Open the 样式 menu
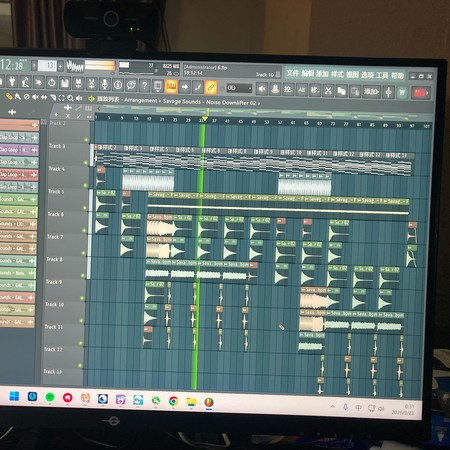Image resolution: width=450 pixels, height=450 pixels. 337,74
